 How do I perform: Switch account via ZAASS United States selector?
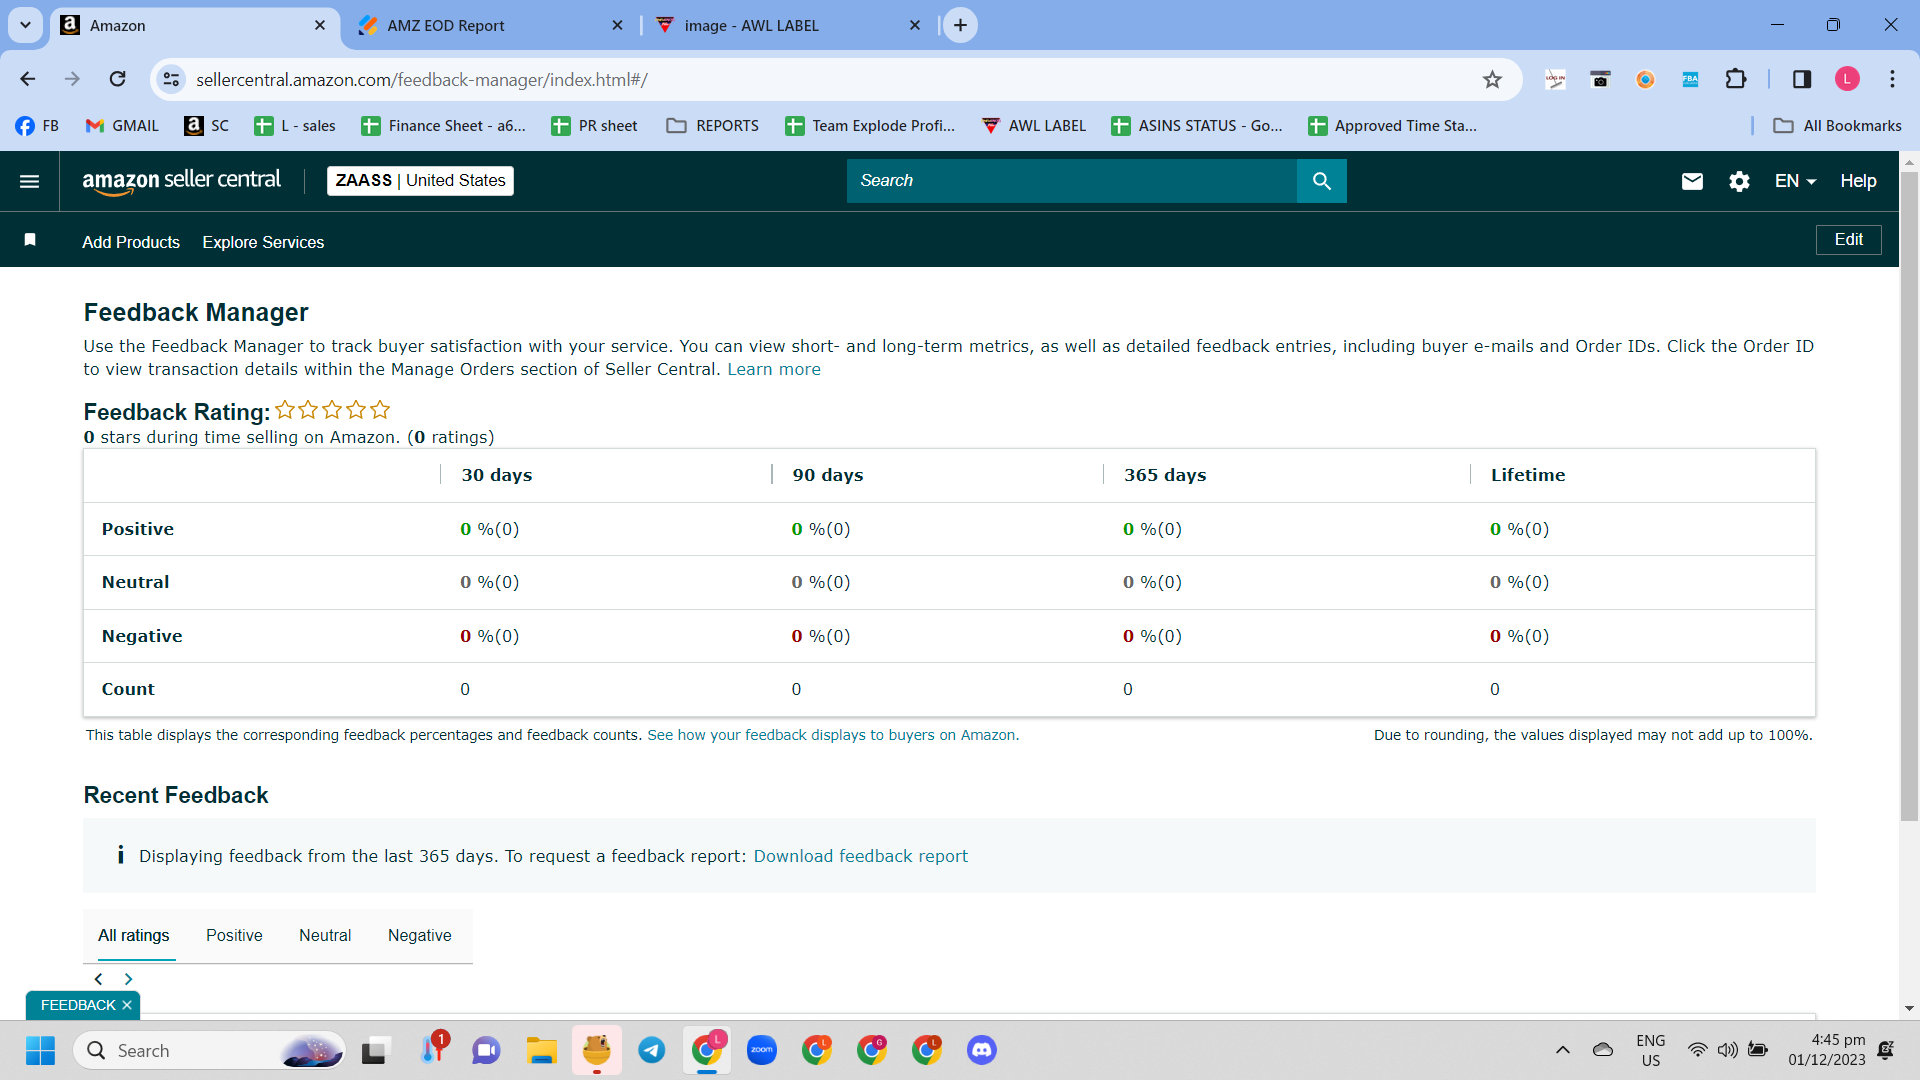(x=420, y=181)
